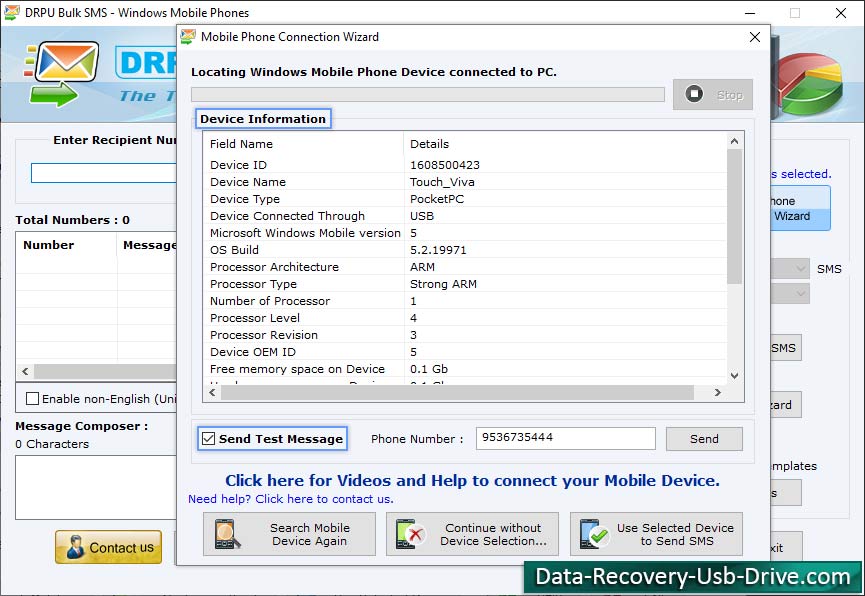Click the Details column header
The width and height of the screenshot is (865, 596).
point(565,144)
